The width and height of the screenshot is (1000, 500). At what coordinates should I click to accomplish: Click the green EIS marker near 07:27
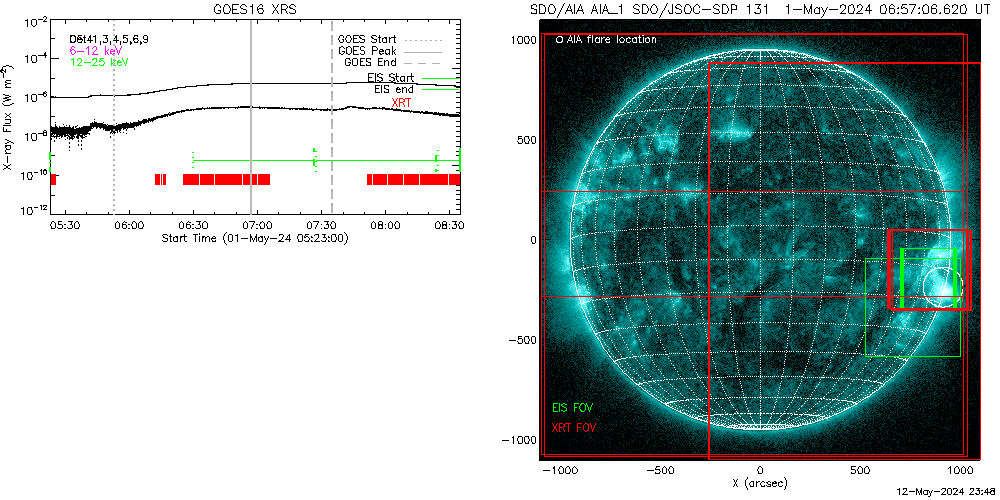(314, 159)
